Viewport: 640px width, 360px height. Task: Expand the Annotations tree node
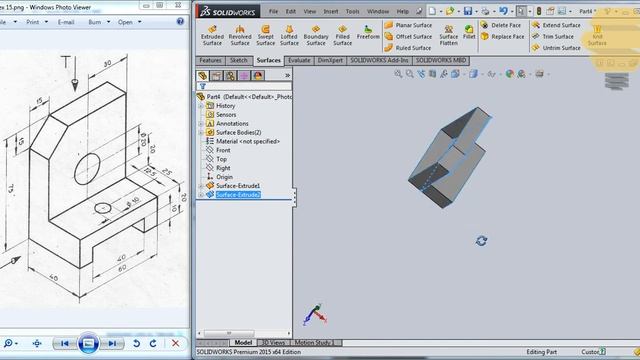coord(201,123)
